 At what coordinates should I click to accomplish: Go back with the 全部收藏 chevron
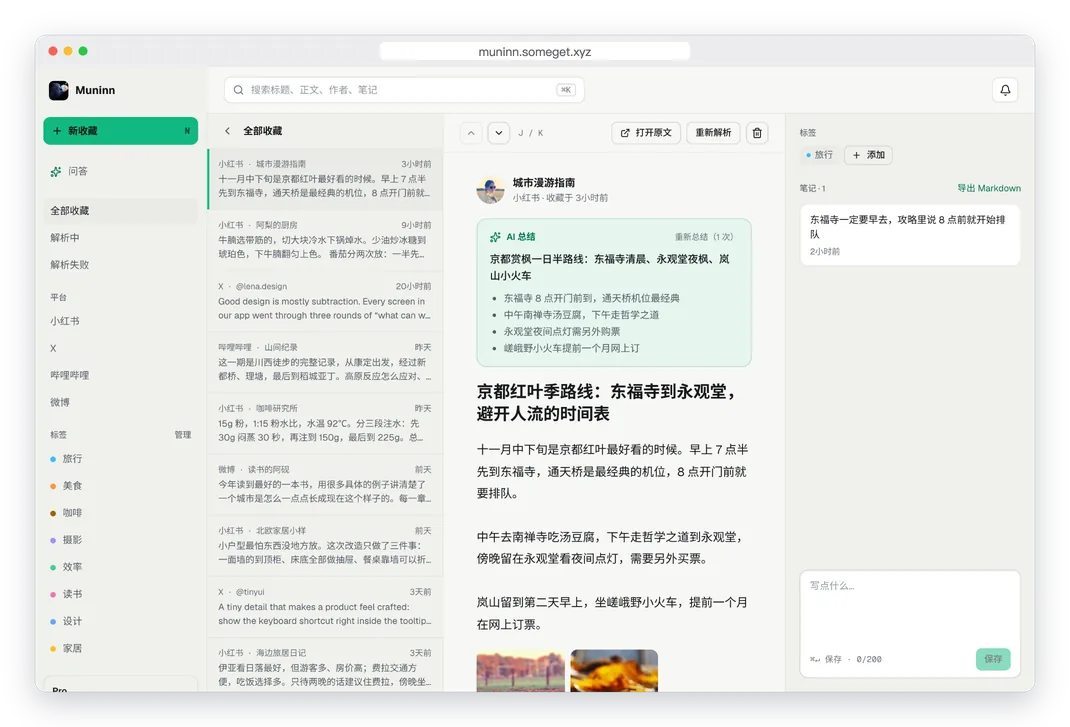227,131
